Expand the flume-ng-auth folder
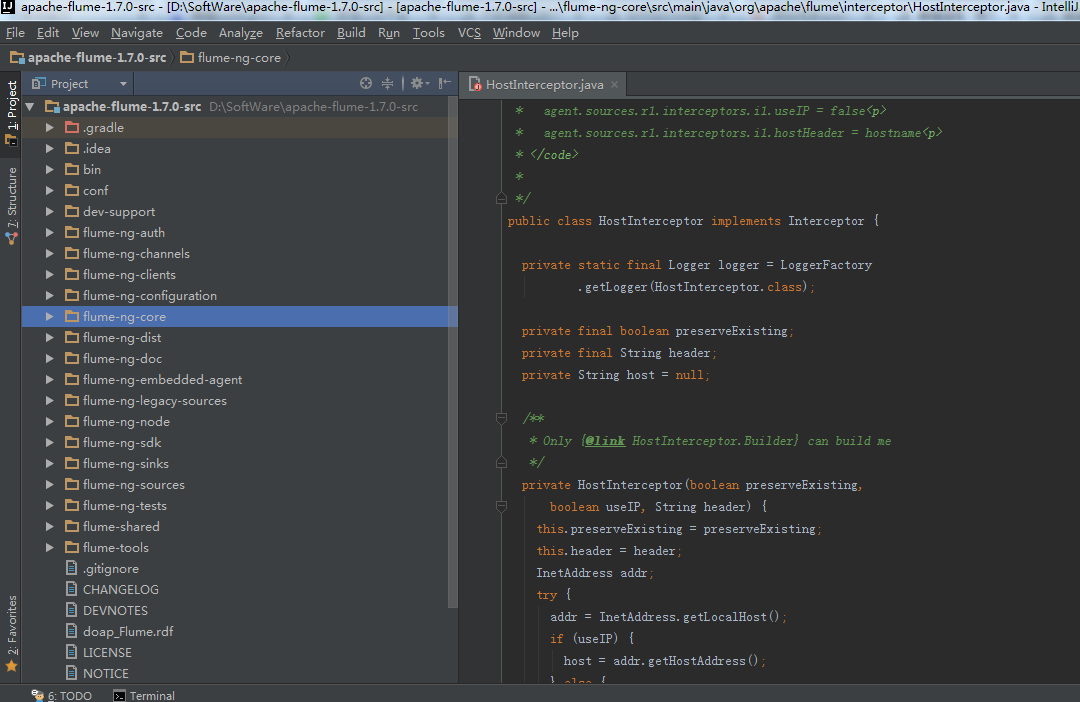The width and height of the screenshot is (1080, 702). (x=50, y=233)
